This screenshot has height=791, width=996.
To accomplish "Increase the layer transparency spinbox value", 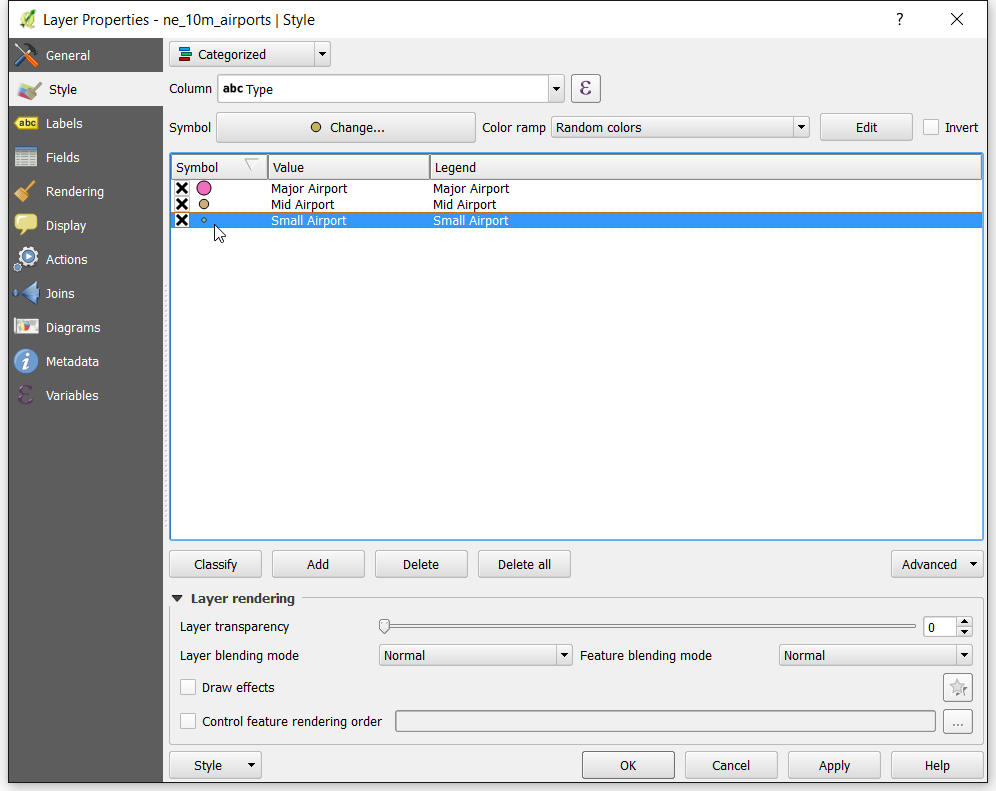I will click(964, 621).
